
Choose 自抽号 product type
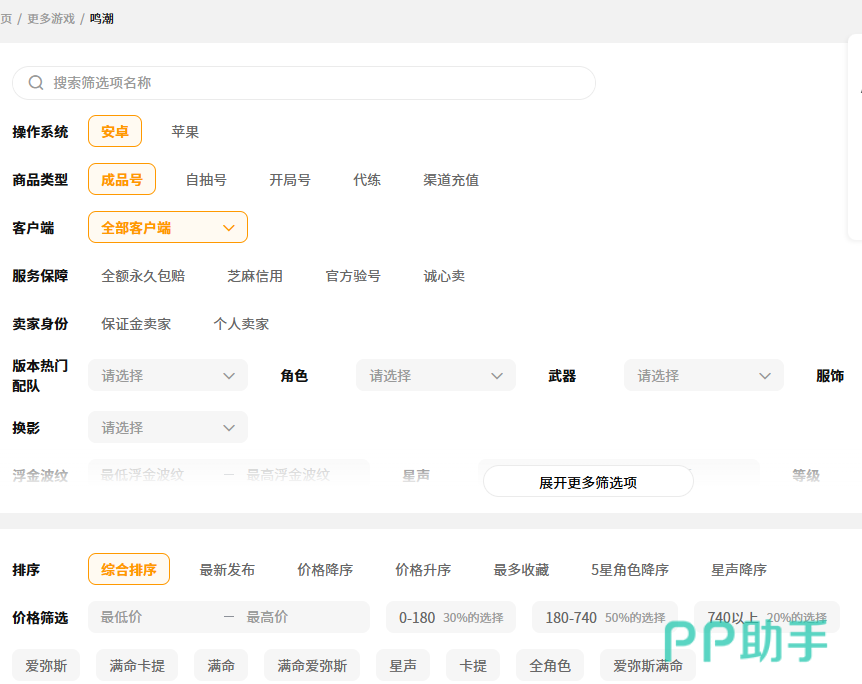point(206,180)
